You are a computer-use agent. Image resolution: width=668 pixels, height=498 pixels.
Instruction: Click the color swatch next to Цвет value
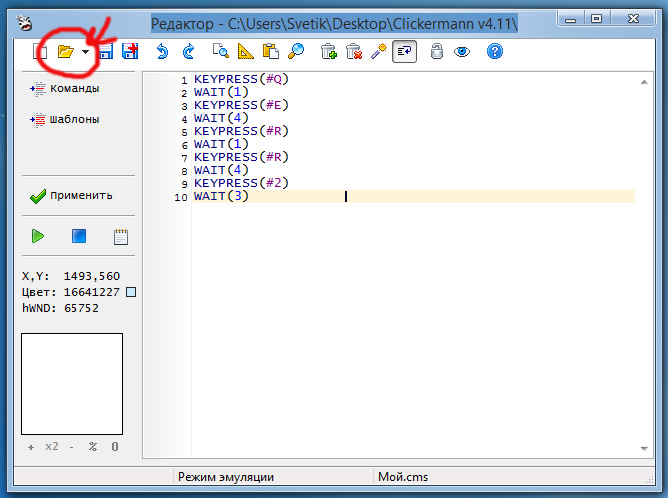click(131, 292)
